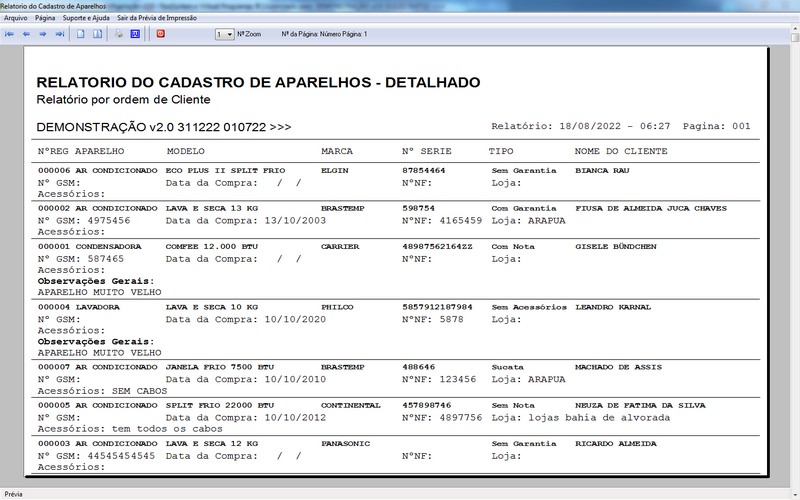Click serial number 87854464

point(423,170)
